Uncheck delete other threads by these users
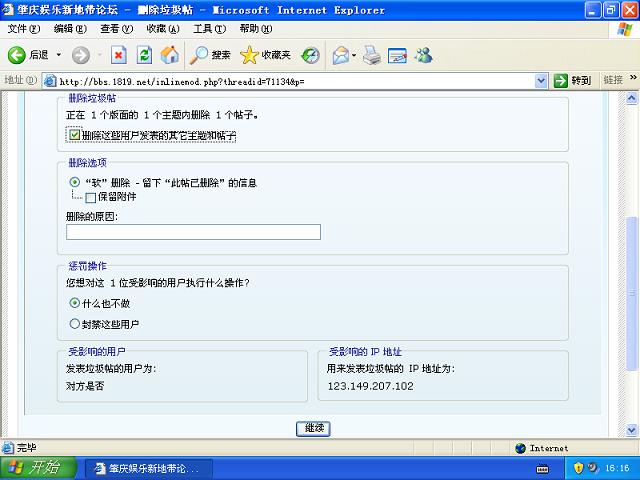This screenshot has width=640, height=480. pyautogui.click(x=74, y=134)
